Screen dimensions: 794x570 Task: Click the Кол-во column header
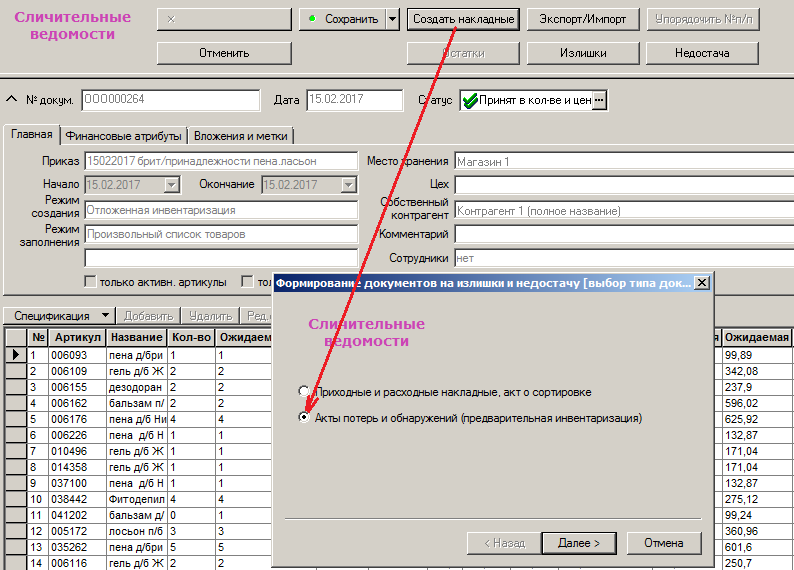click(191, 337)
